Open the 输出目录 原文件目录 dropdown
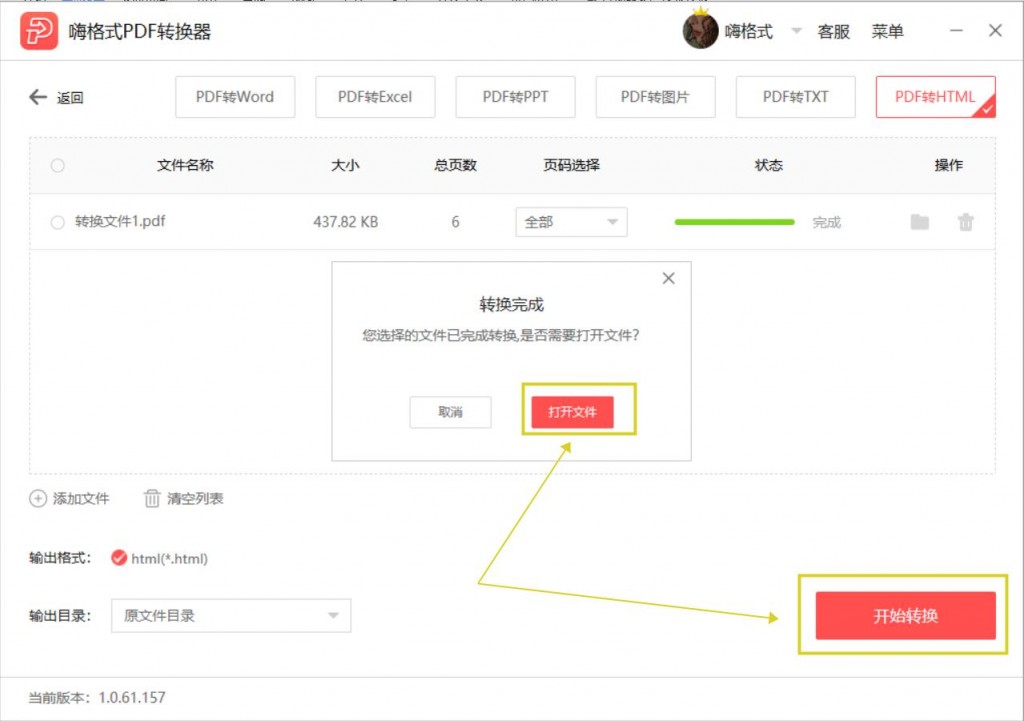This screenshot has width=1024, height=721. click(x=231, y=615)
